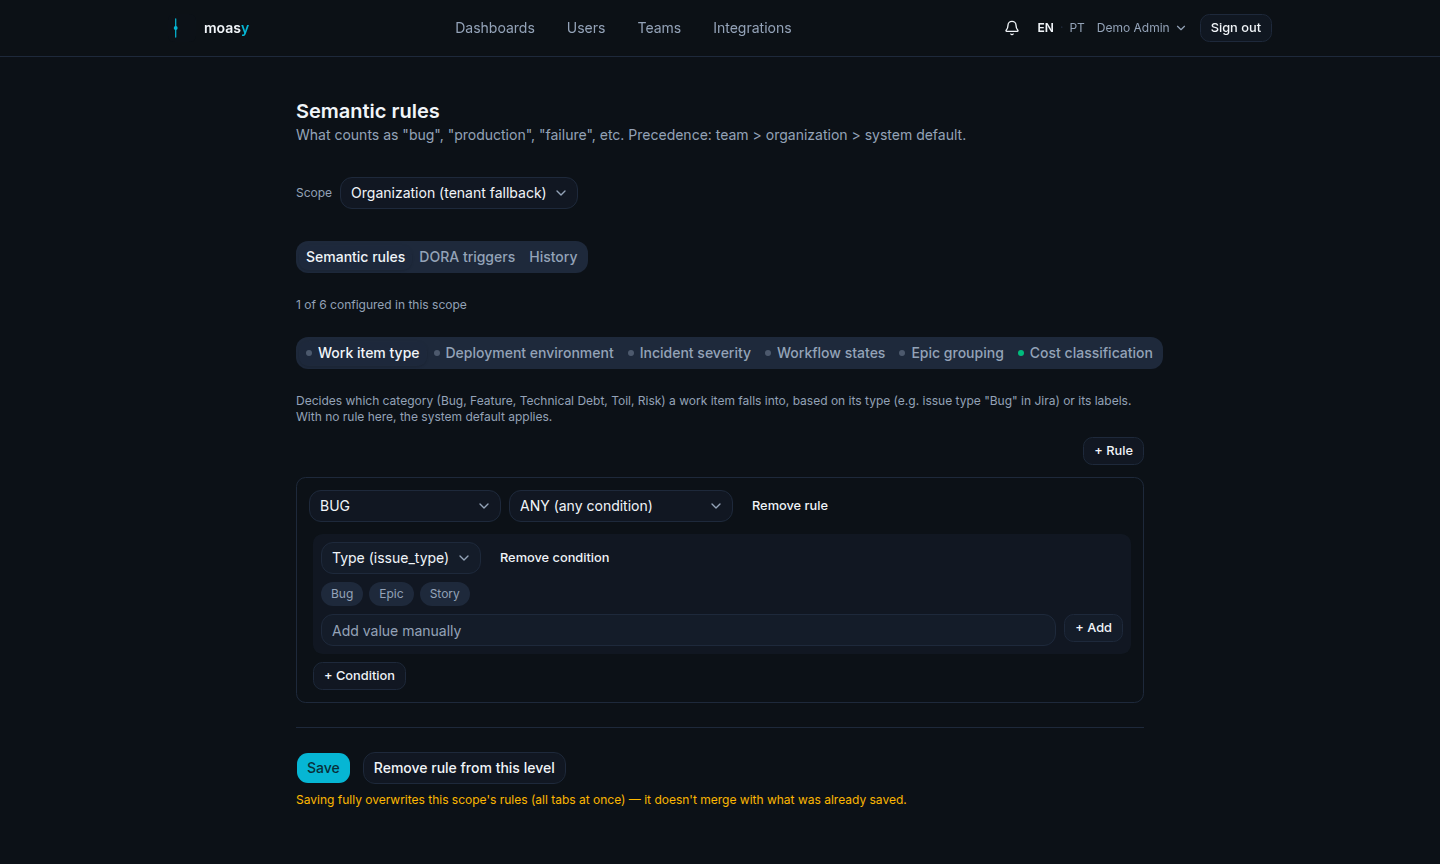Expand the Demo Admin user menu
The width and height of the screenshot is (1440, 864).
(1141, 28)
